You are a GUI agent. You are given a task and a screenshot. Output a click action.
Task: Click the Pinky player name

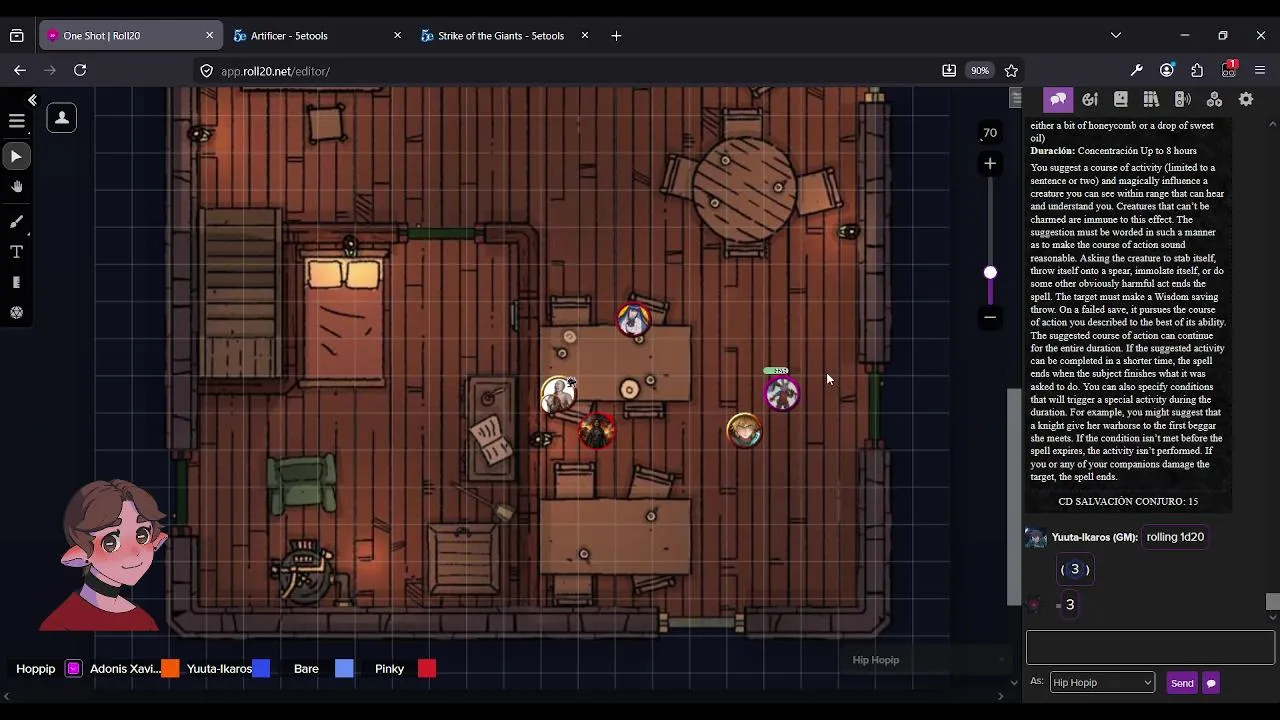coord(389,669)
